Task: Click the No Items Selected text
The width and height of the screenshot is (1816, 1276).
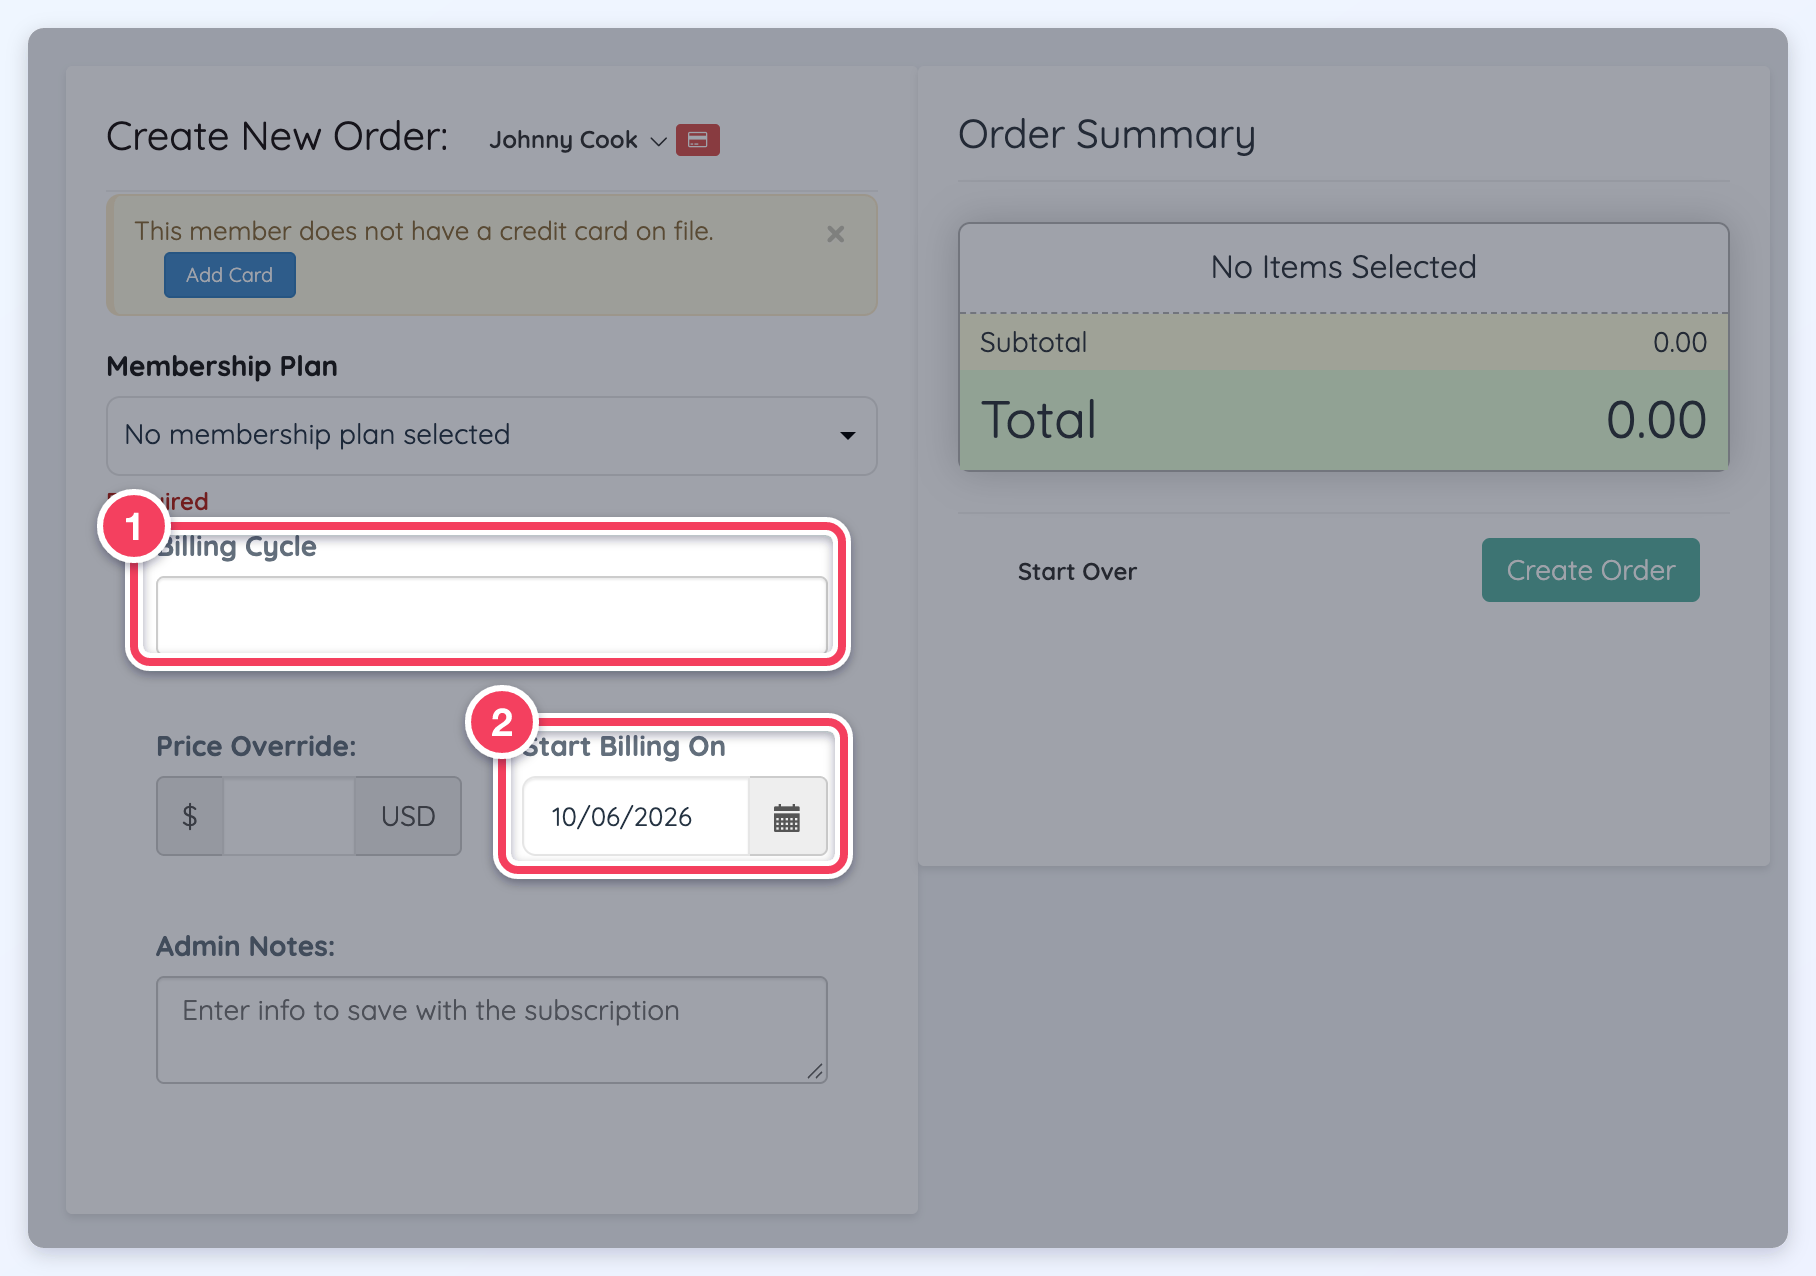Action: point(1343,267)
